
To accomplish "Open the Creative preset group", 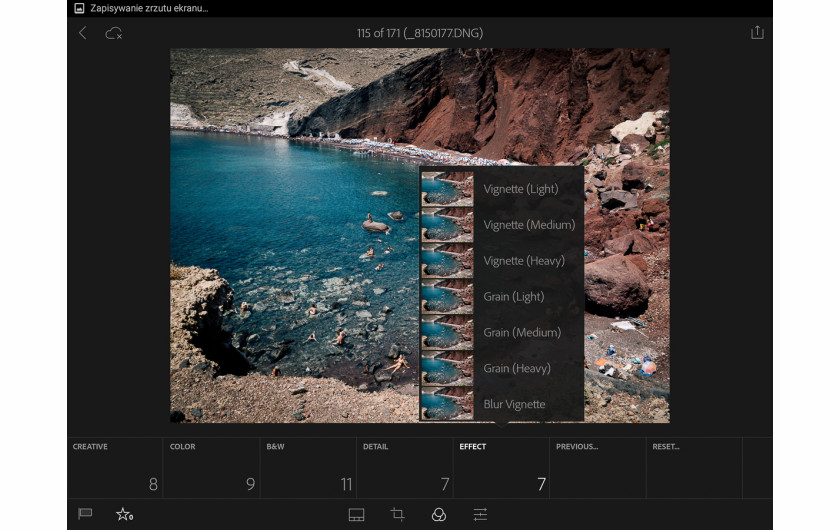I will 115,468.
